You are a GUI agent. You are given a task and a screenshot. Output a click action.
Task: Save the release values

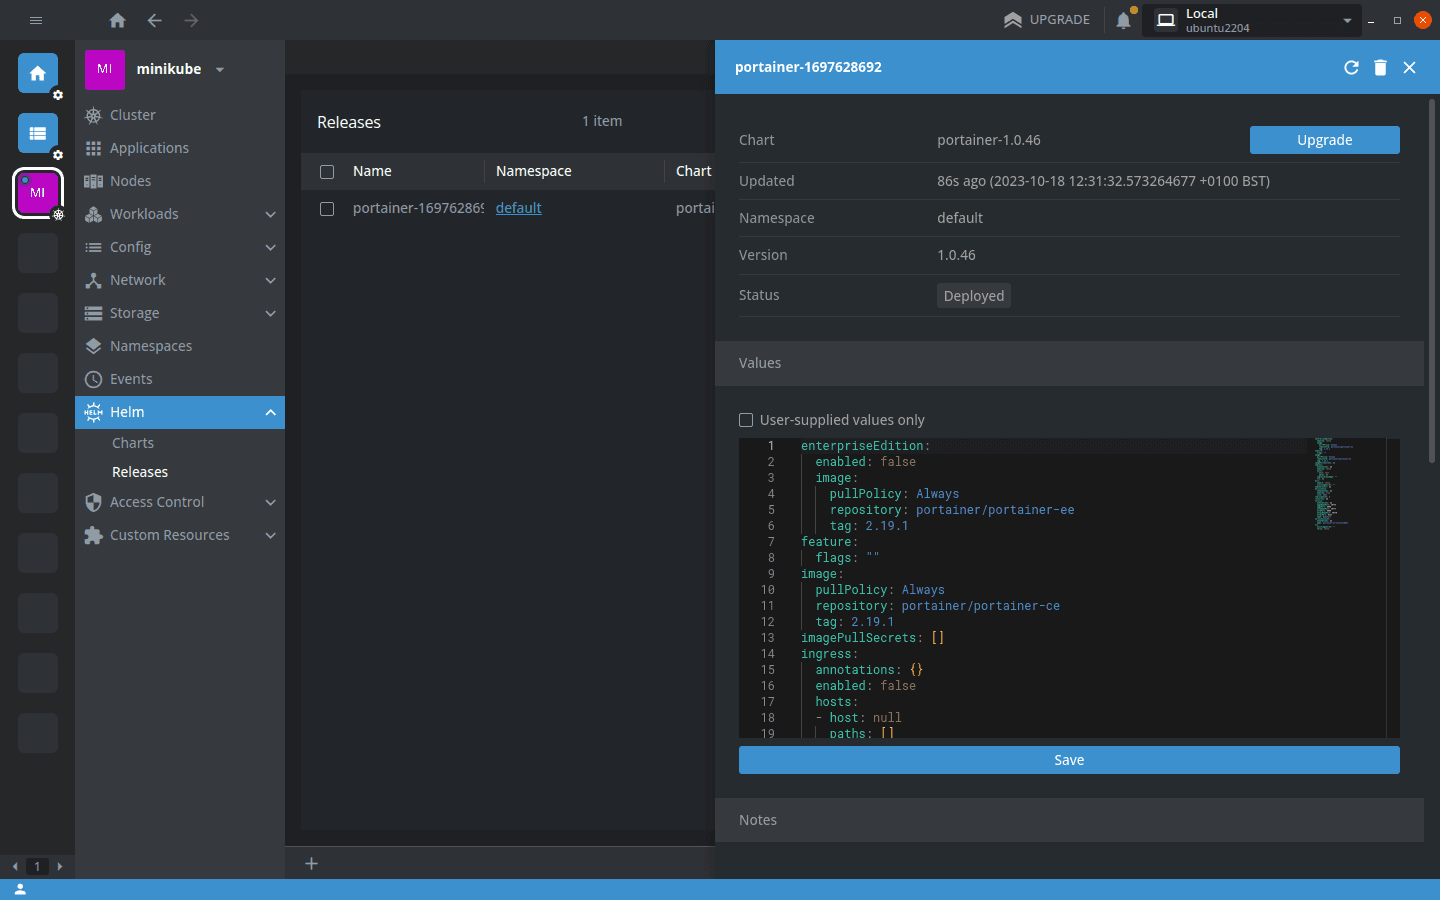coord(1069,760)
